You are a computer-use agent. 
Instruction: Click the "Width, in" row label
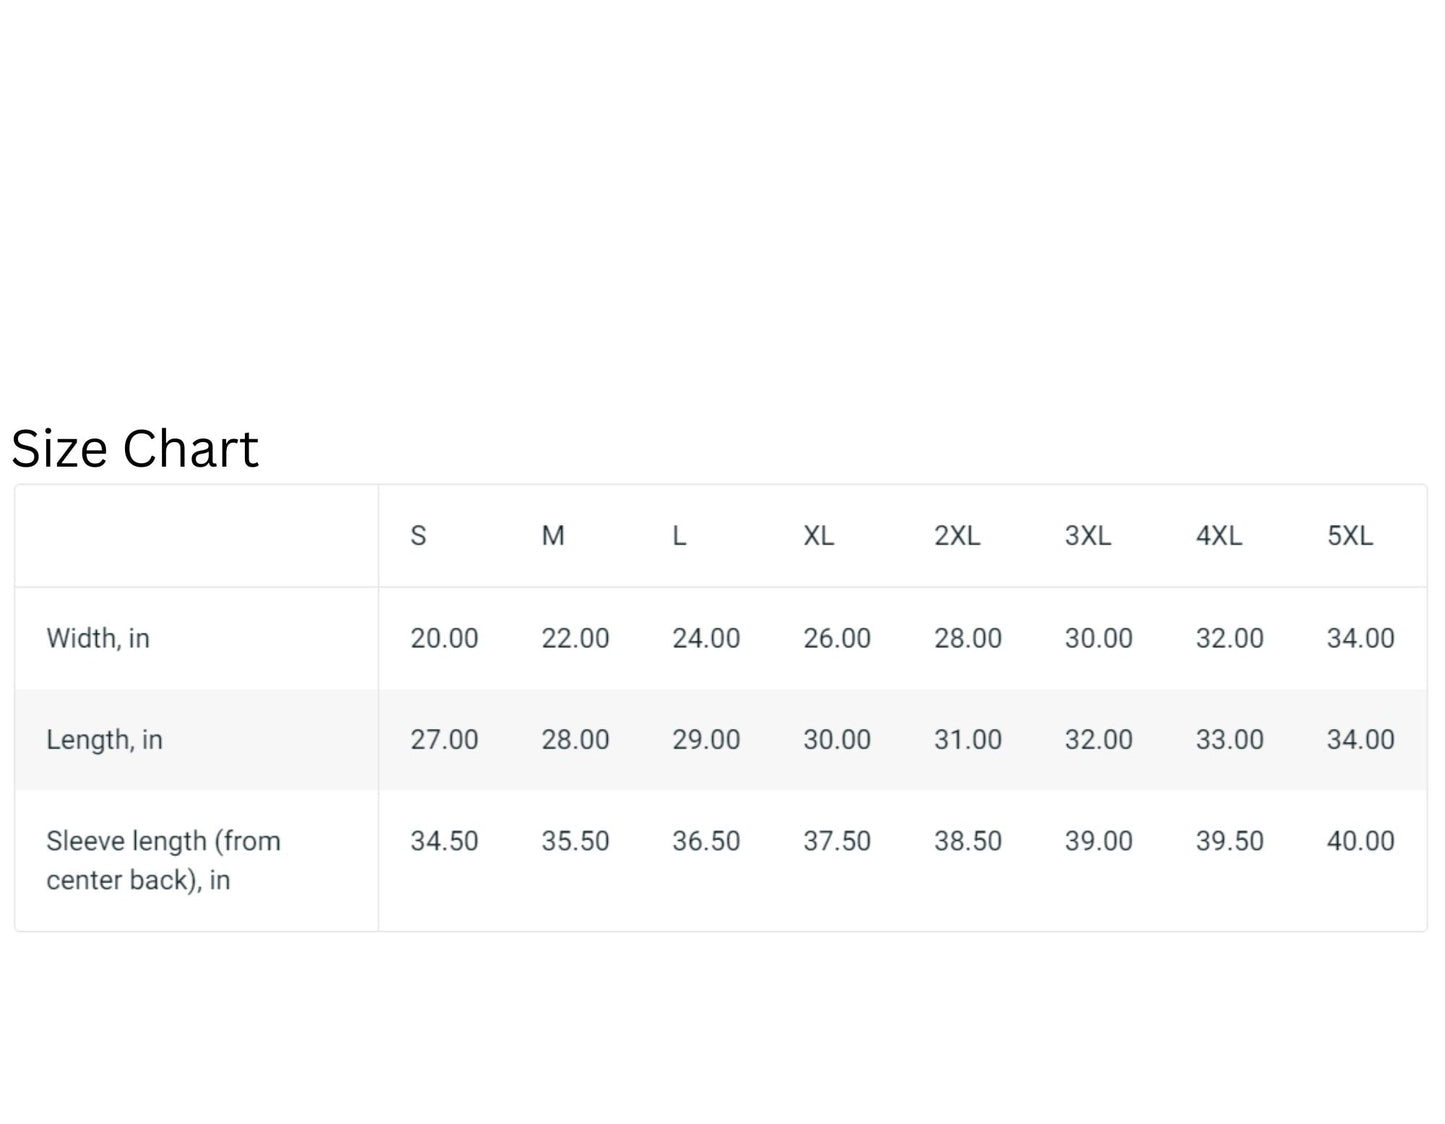point(98,638)
